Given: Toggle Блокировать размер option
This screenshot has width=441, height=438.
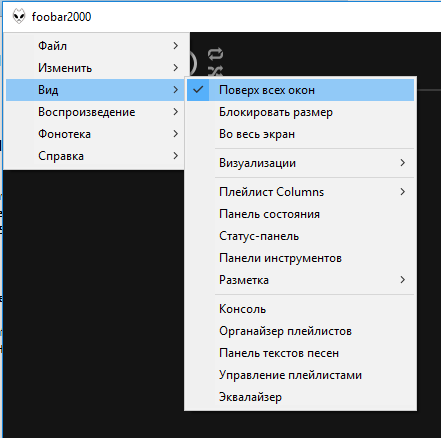Looking at the screenshot, I should (x=300, y=112).
